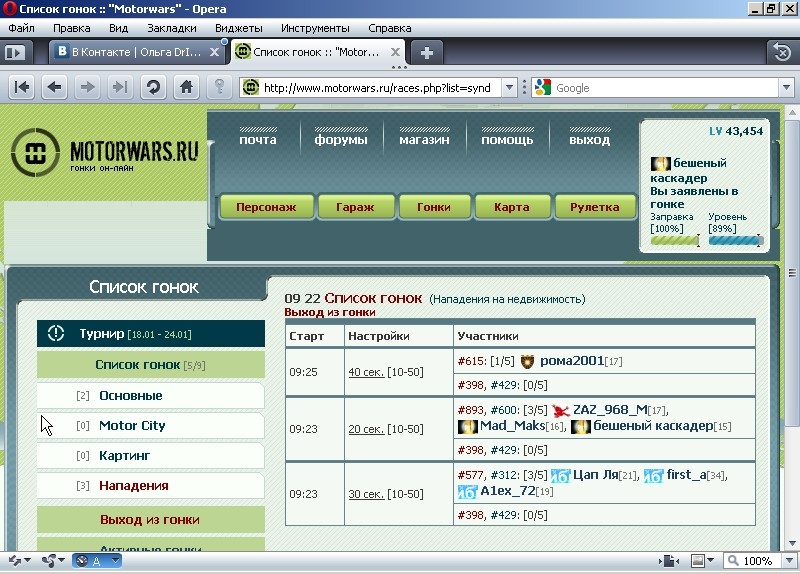Click the Карта button
The width and height of the screenshot is (800, 574).
click(512, 207)
